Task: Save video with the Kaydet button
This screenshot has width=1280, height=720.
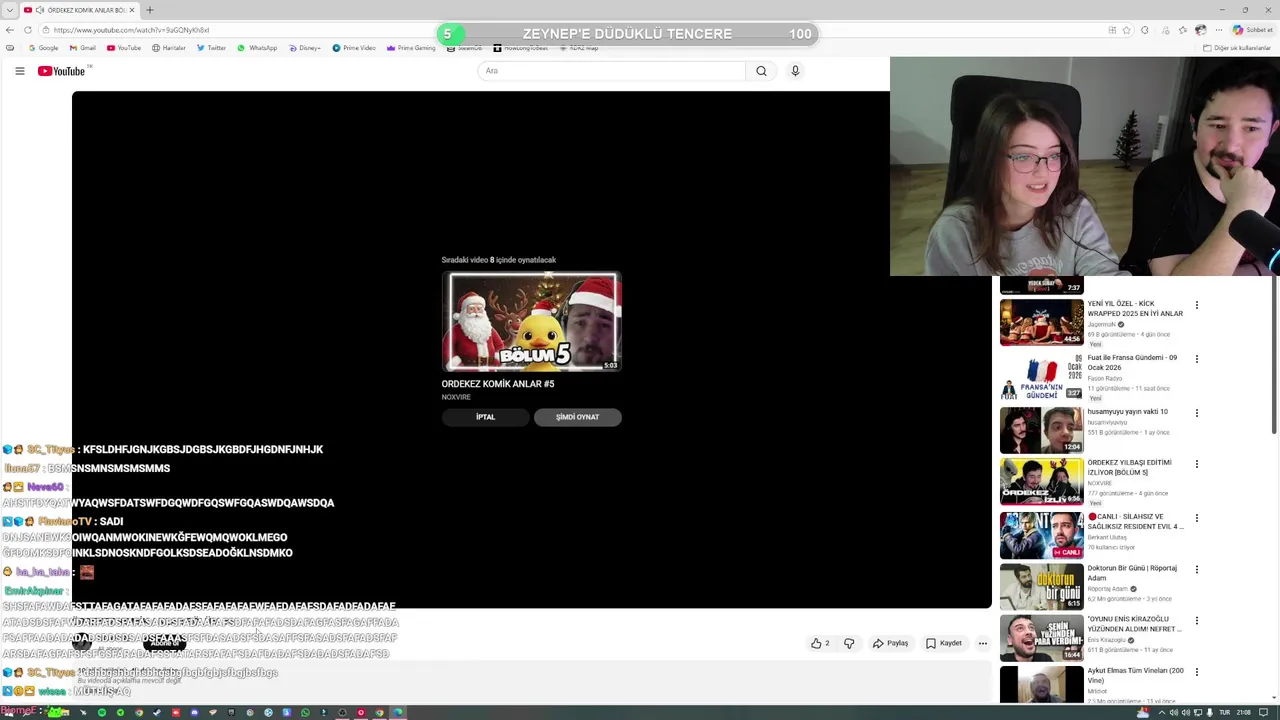Action: tap(943, 643)
